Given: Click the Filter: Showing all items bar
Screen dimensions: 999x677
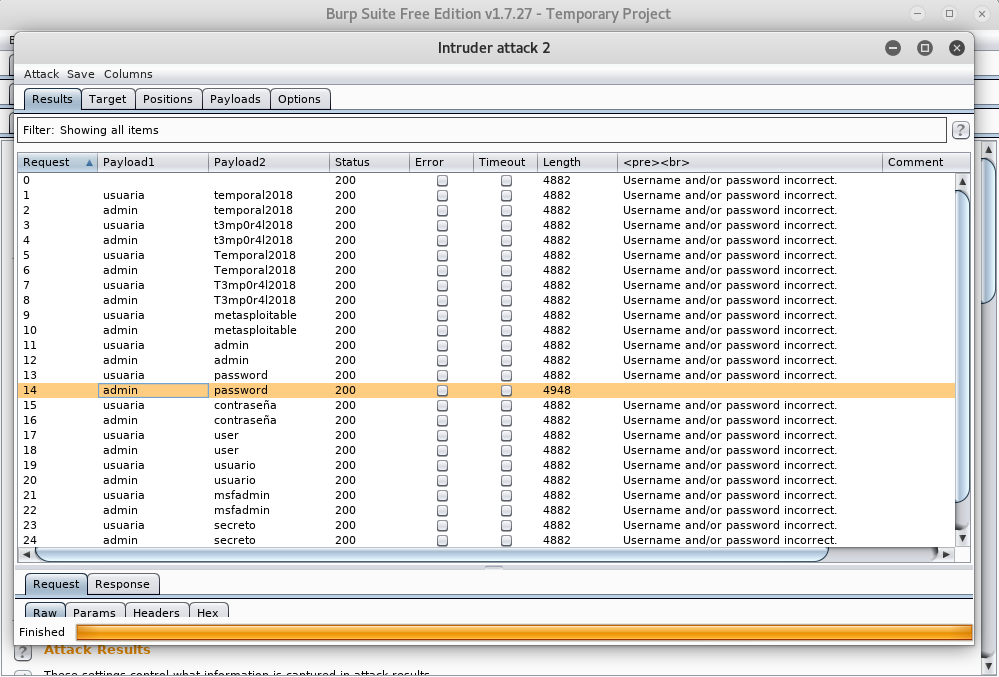Looking at the screenshot, I should pyautogui.click(x=480, y=130).
